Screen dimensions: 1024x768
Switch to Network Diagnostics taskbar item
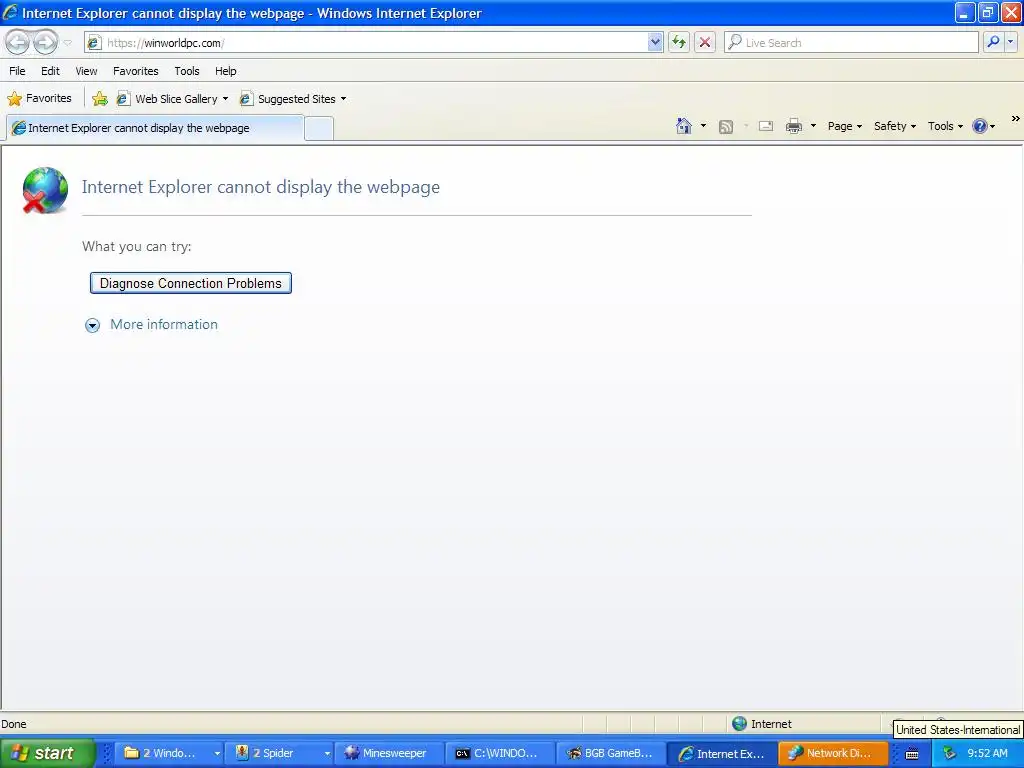pos(832,753)
